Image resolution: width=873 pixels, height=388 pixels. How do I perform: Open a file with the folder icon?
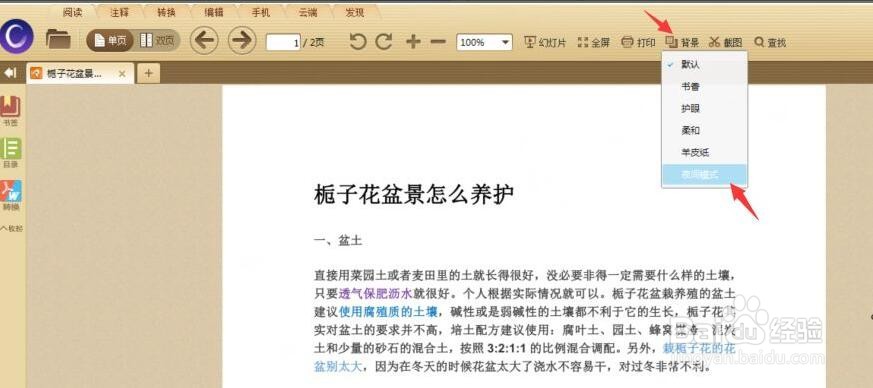click(58, 39)
